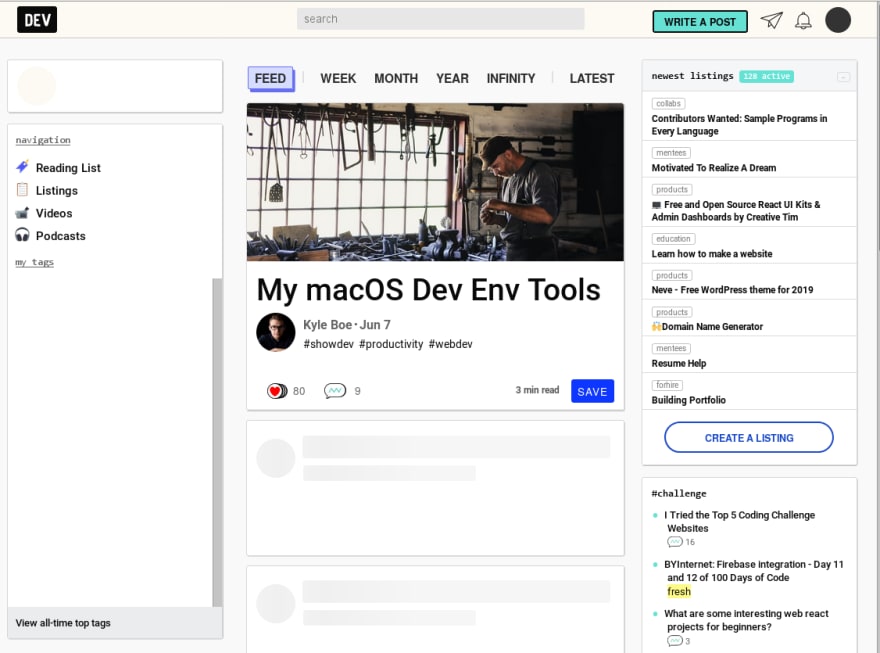Click the comments bubble icon on post
This screenshot has height=653, width=880.
coord(335,390)
